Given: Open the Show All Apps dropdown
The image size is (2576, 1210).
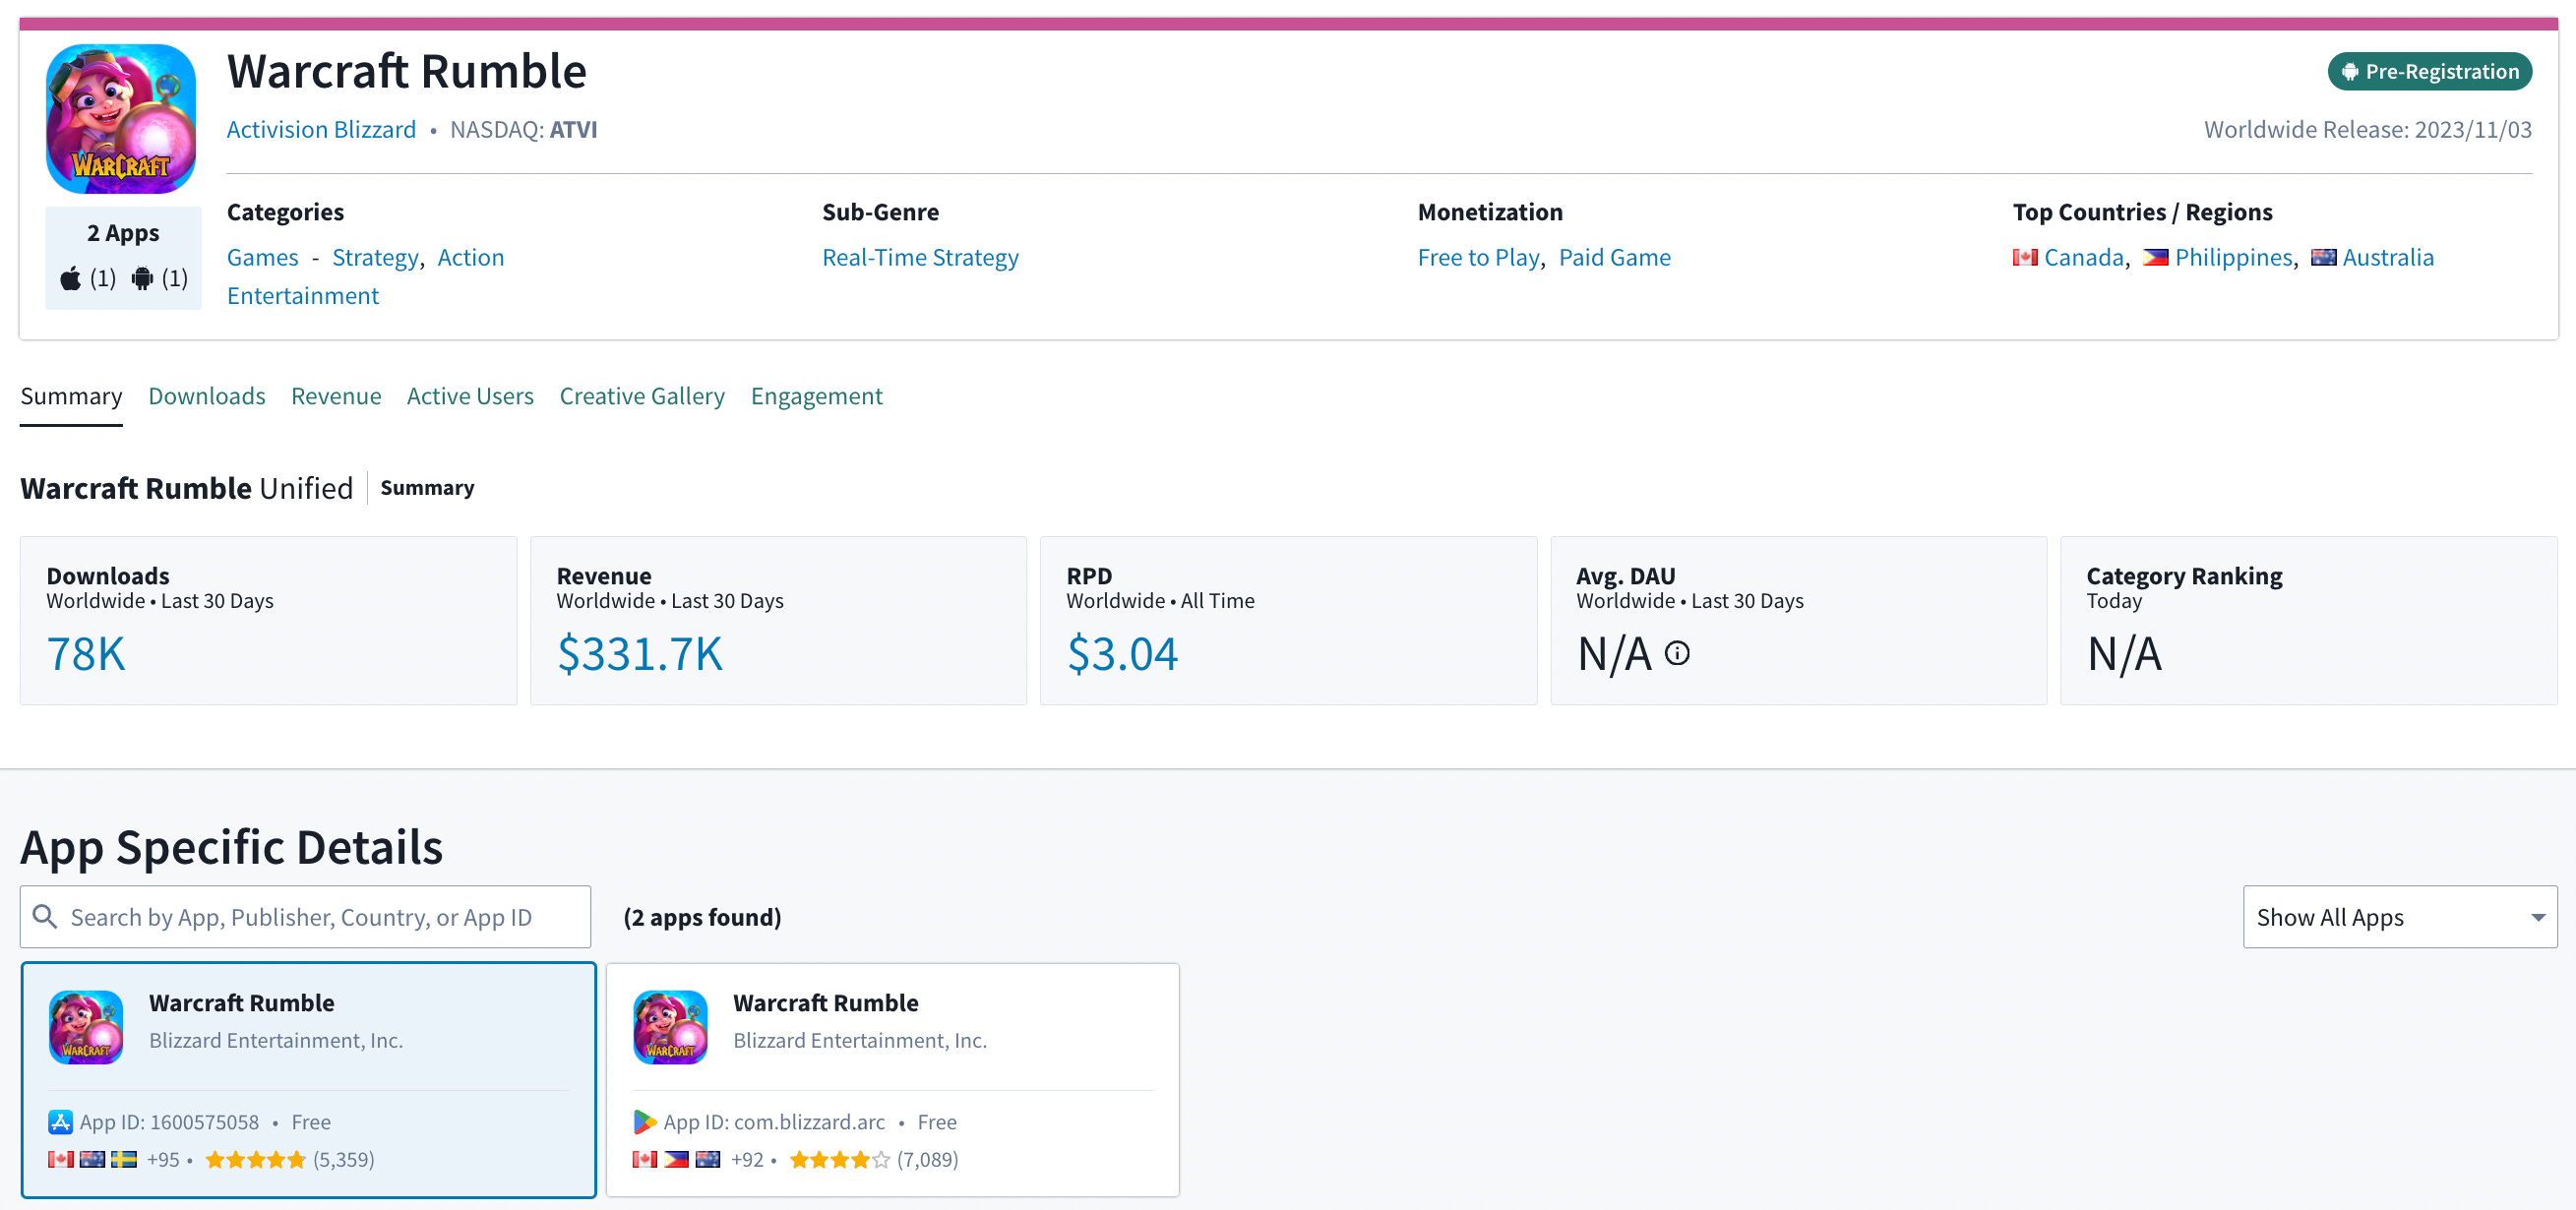Looking at the screenshot, I should pyautogui.click(x=2399, y=917).
